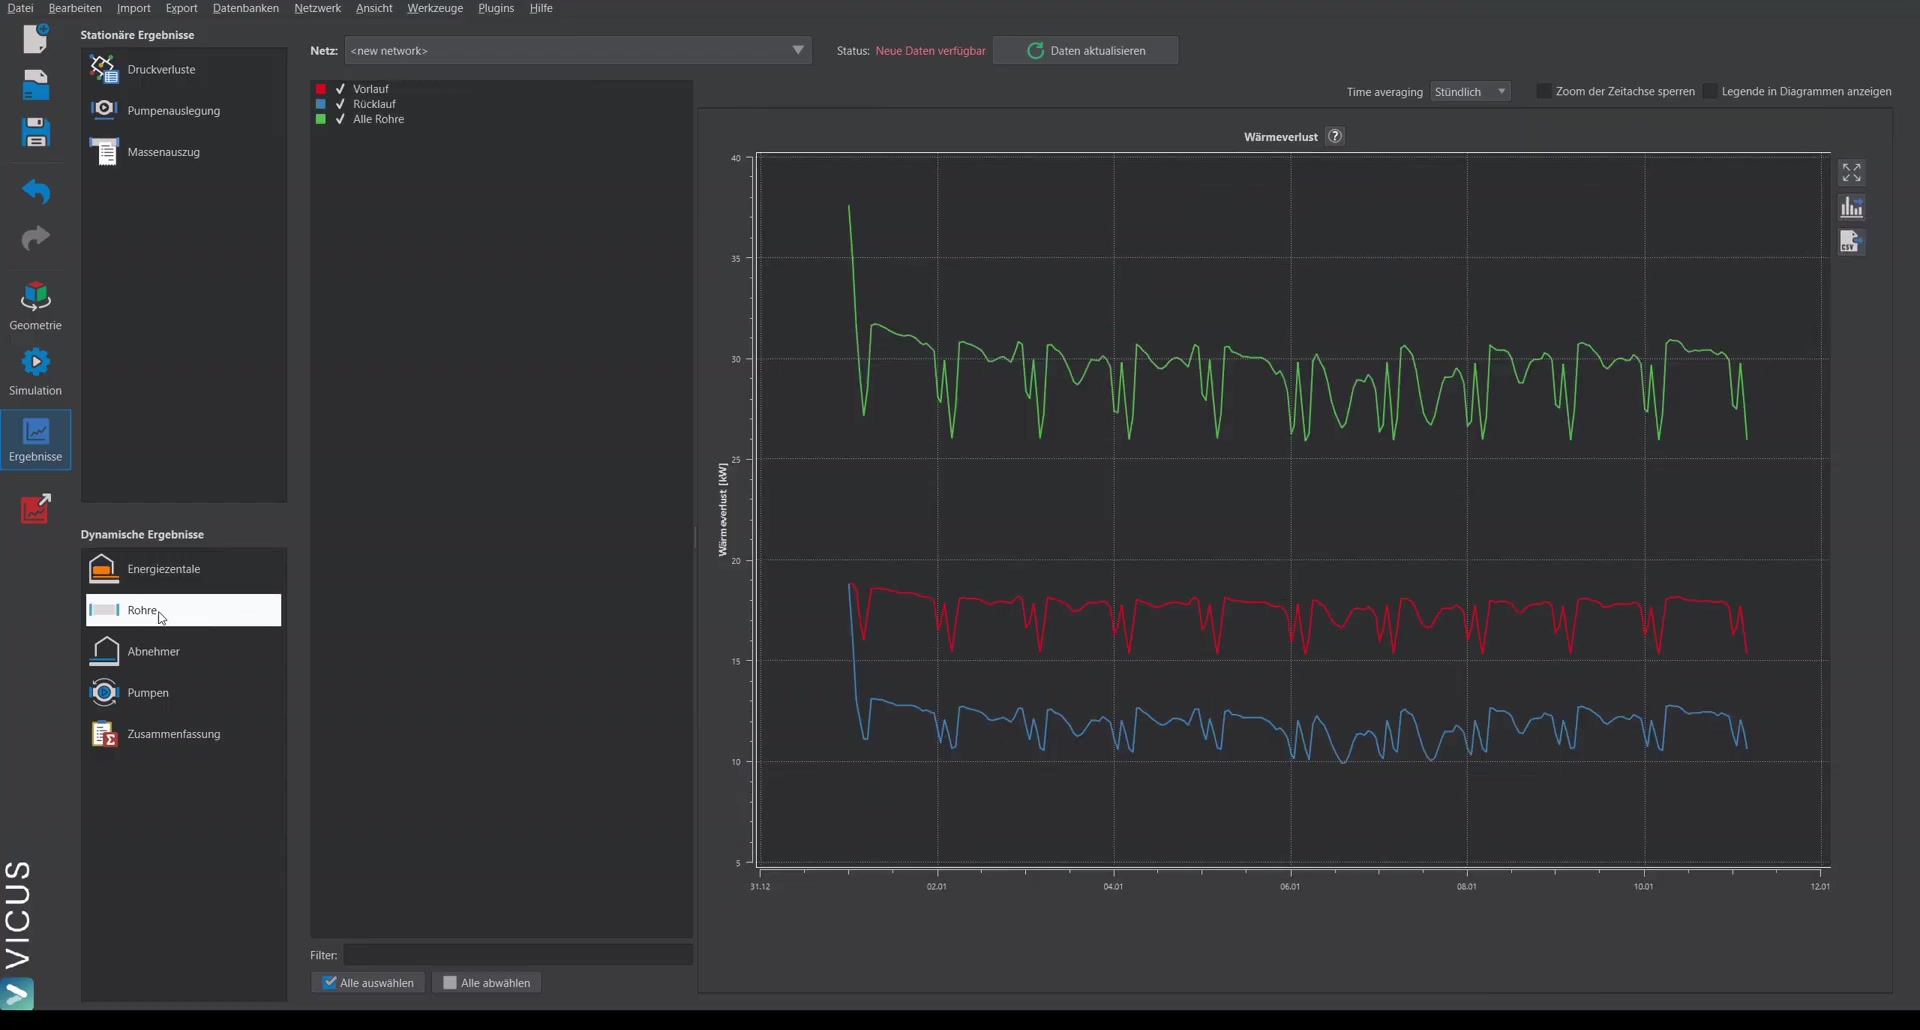Open Zusammenfassung summary results

(x=184, y=734)
